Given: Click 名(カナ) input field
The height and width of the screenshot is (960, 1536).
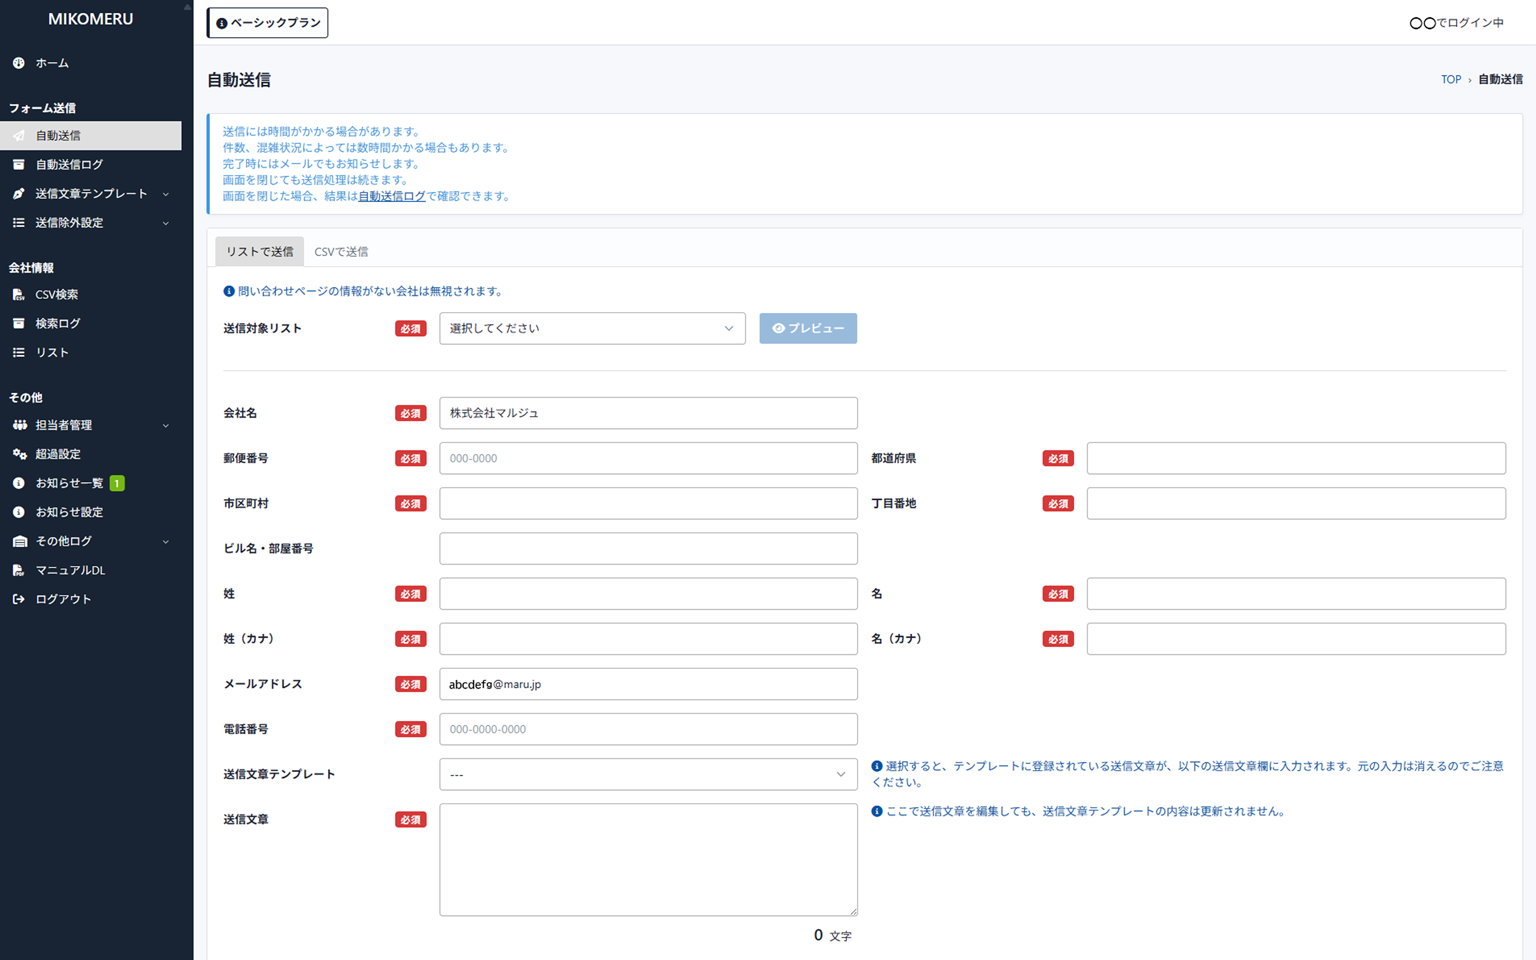Looking at the screenshot, I should [x=1296, y=639].
